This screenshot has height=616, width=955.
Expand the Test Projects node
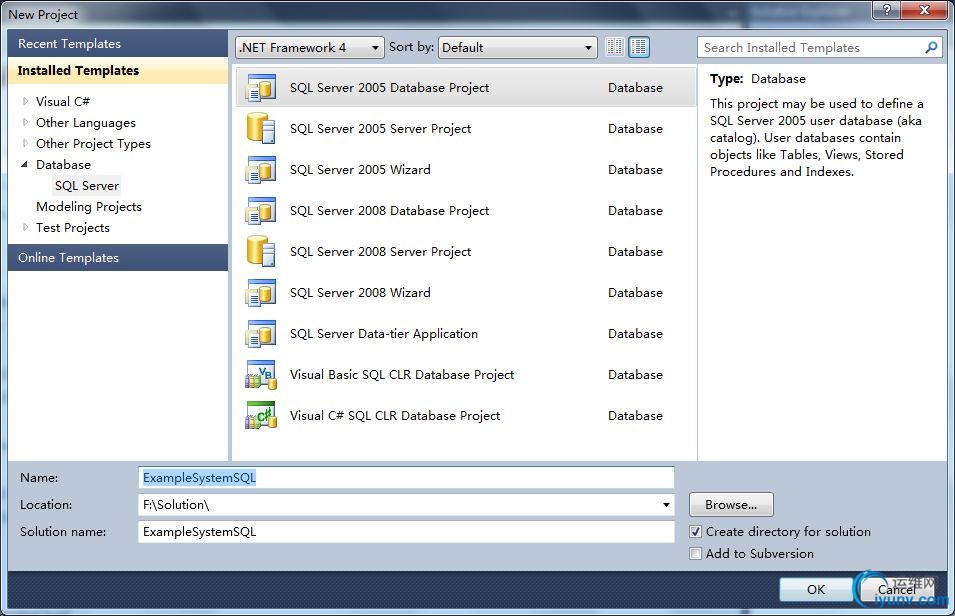pyautogui.click(x=25, y=228)
